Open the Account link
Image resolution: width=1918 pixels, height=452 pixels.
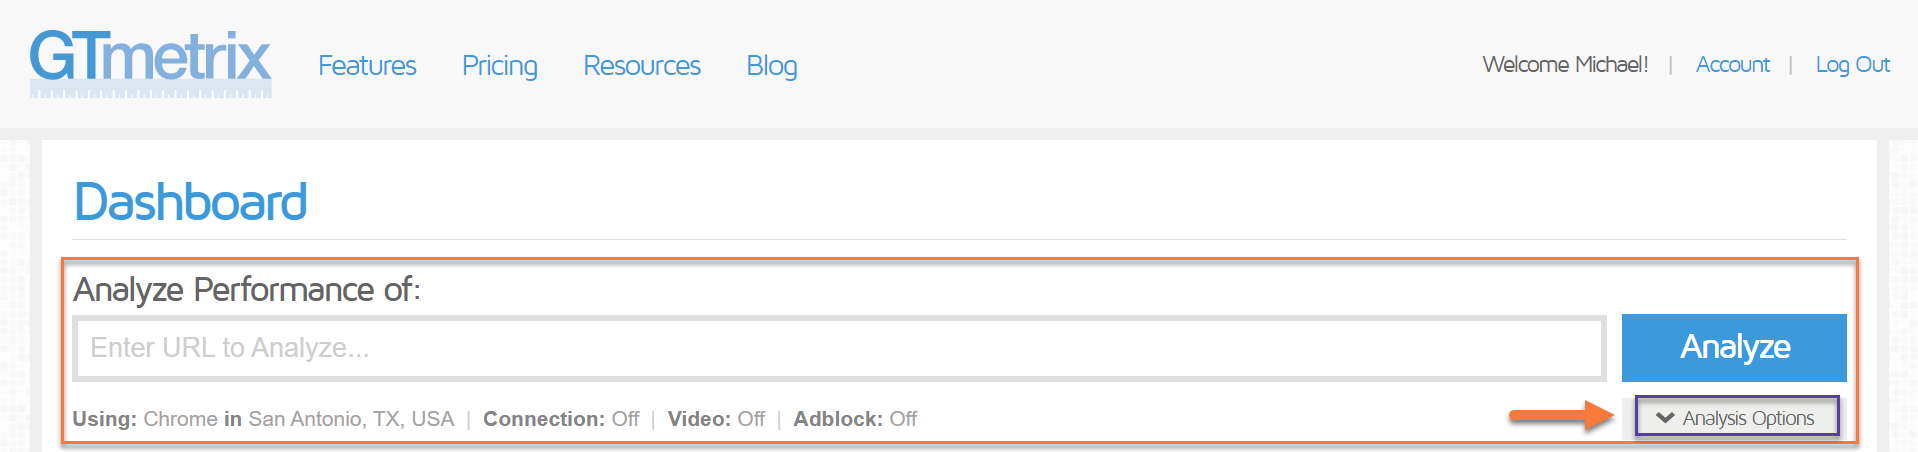click(x=1732, y=65)
